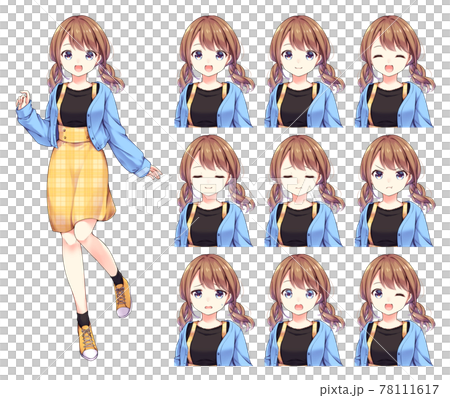The height and width of the screenshot is (398, 450).
Task: Select the open-mouth smiling portrait
Action: [x=214, y=71]
